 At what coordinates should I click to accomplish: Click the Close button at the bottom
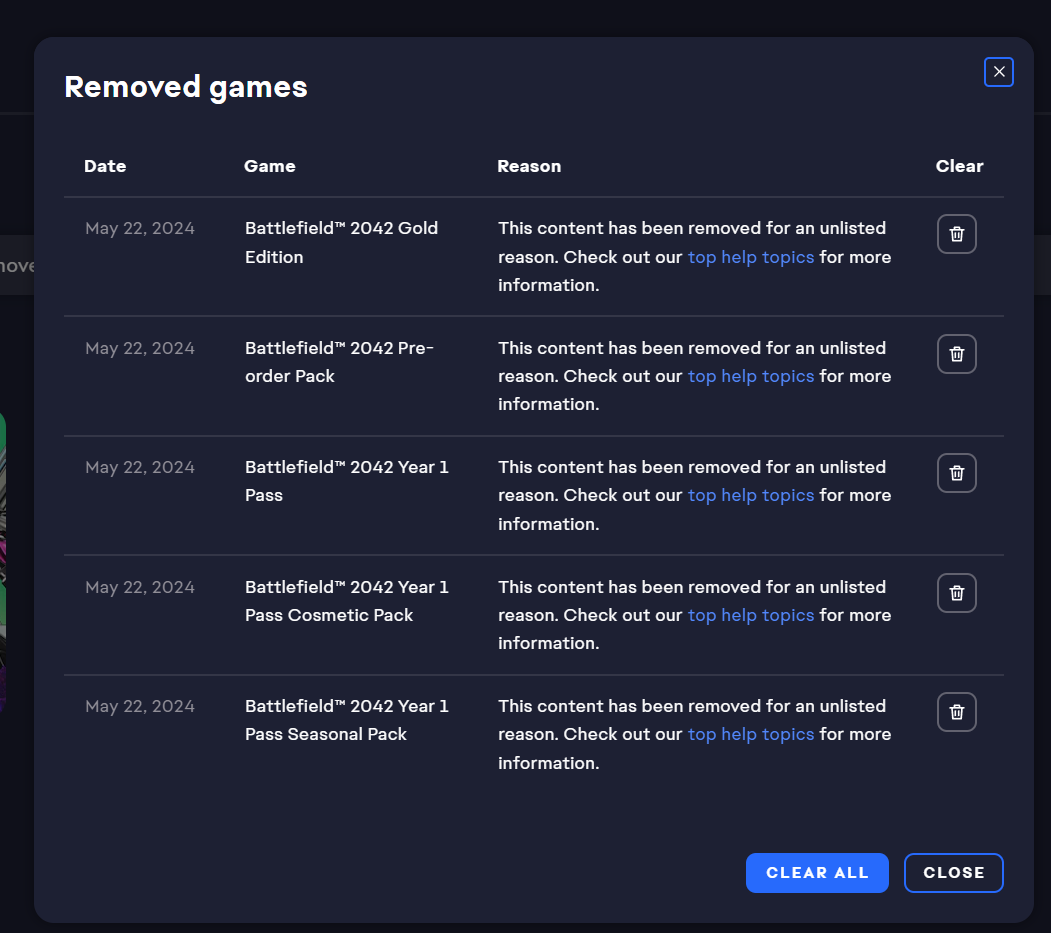(953, 873)
